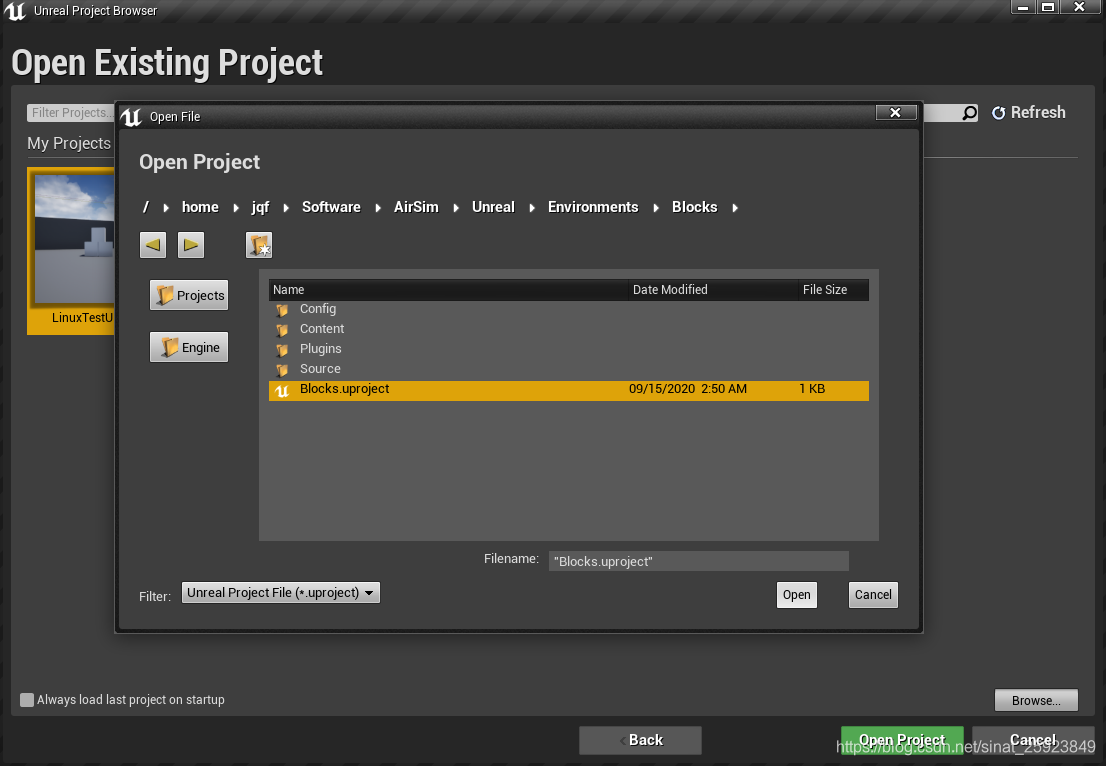1106x766 pixels.
Task: Navigate to Environments breadcrumb
Action: (593, 207)
